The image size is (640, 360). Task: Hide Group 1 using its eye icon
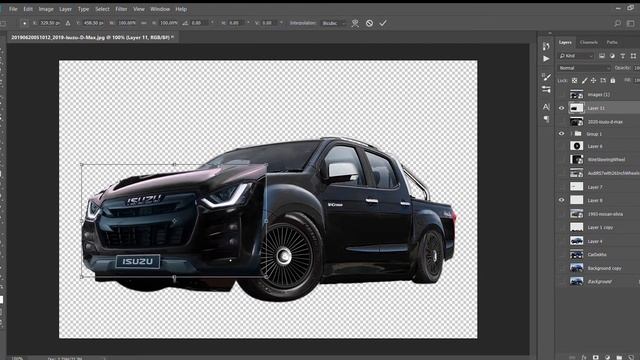click(562, 134)
